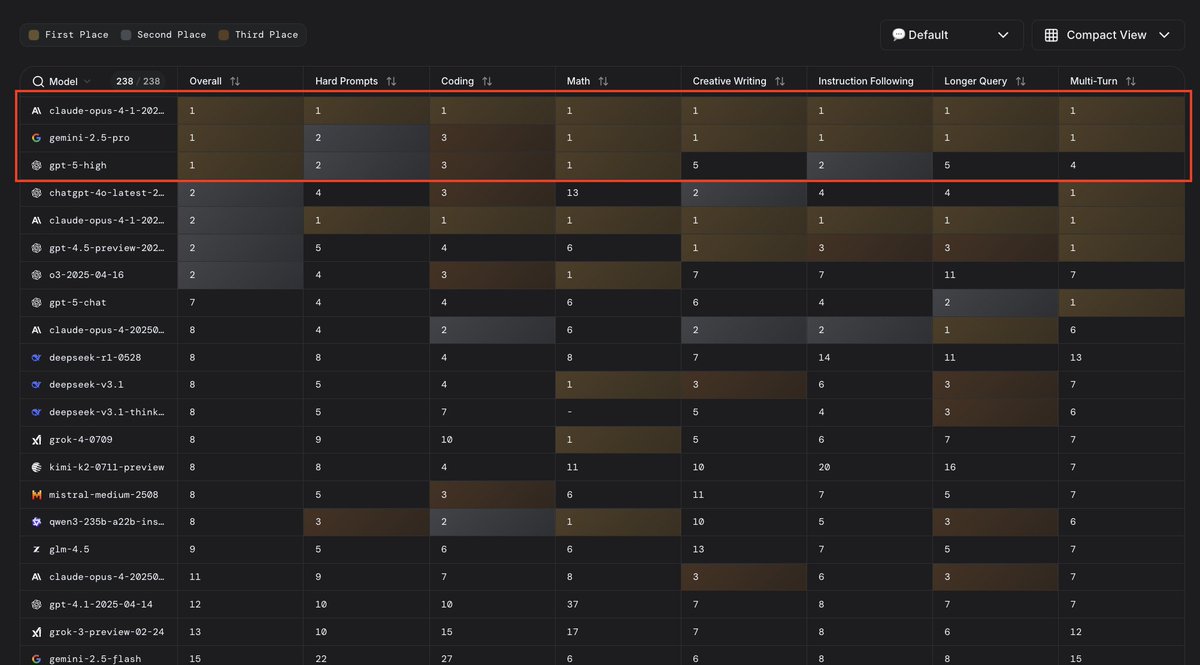Click the Third Place legend swatch

(x=224, y=35)
